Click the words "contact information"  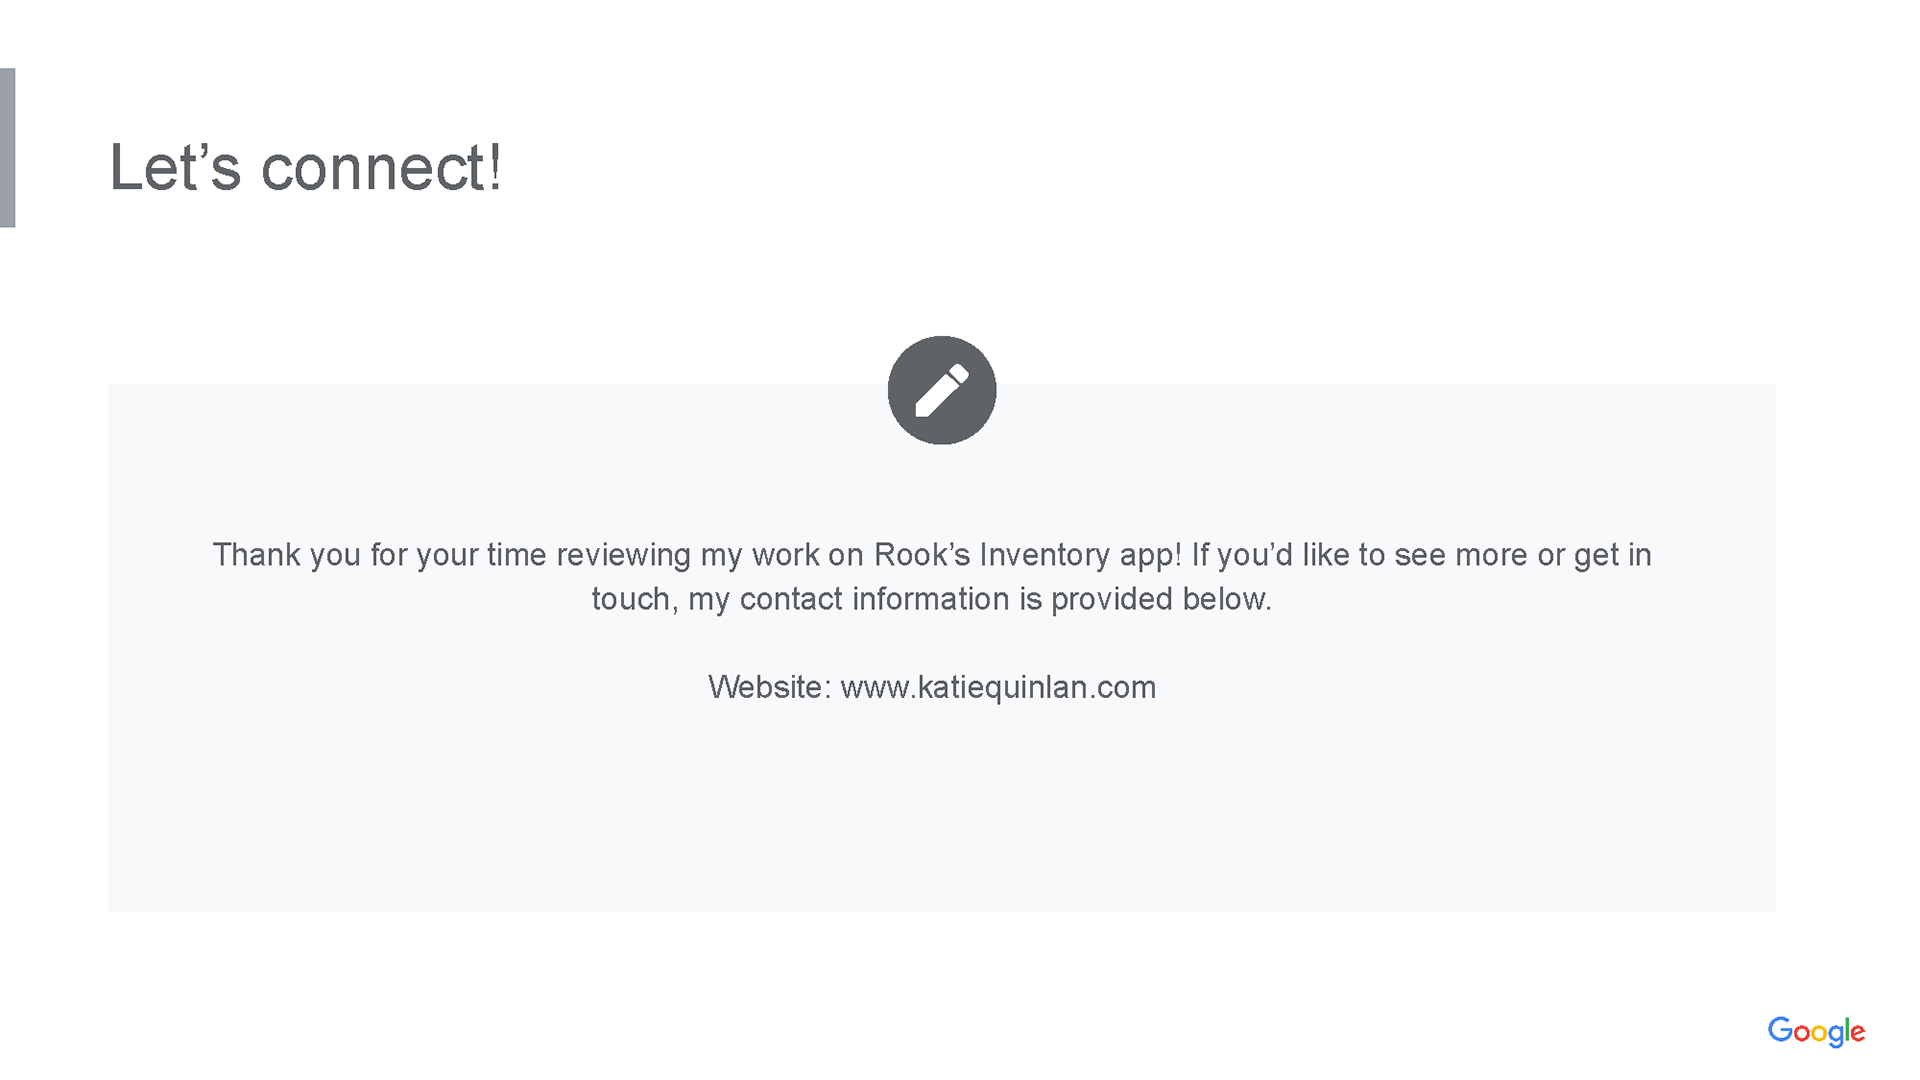pos(875,599)
